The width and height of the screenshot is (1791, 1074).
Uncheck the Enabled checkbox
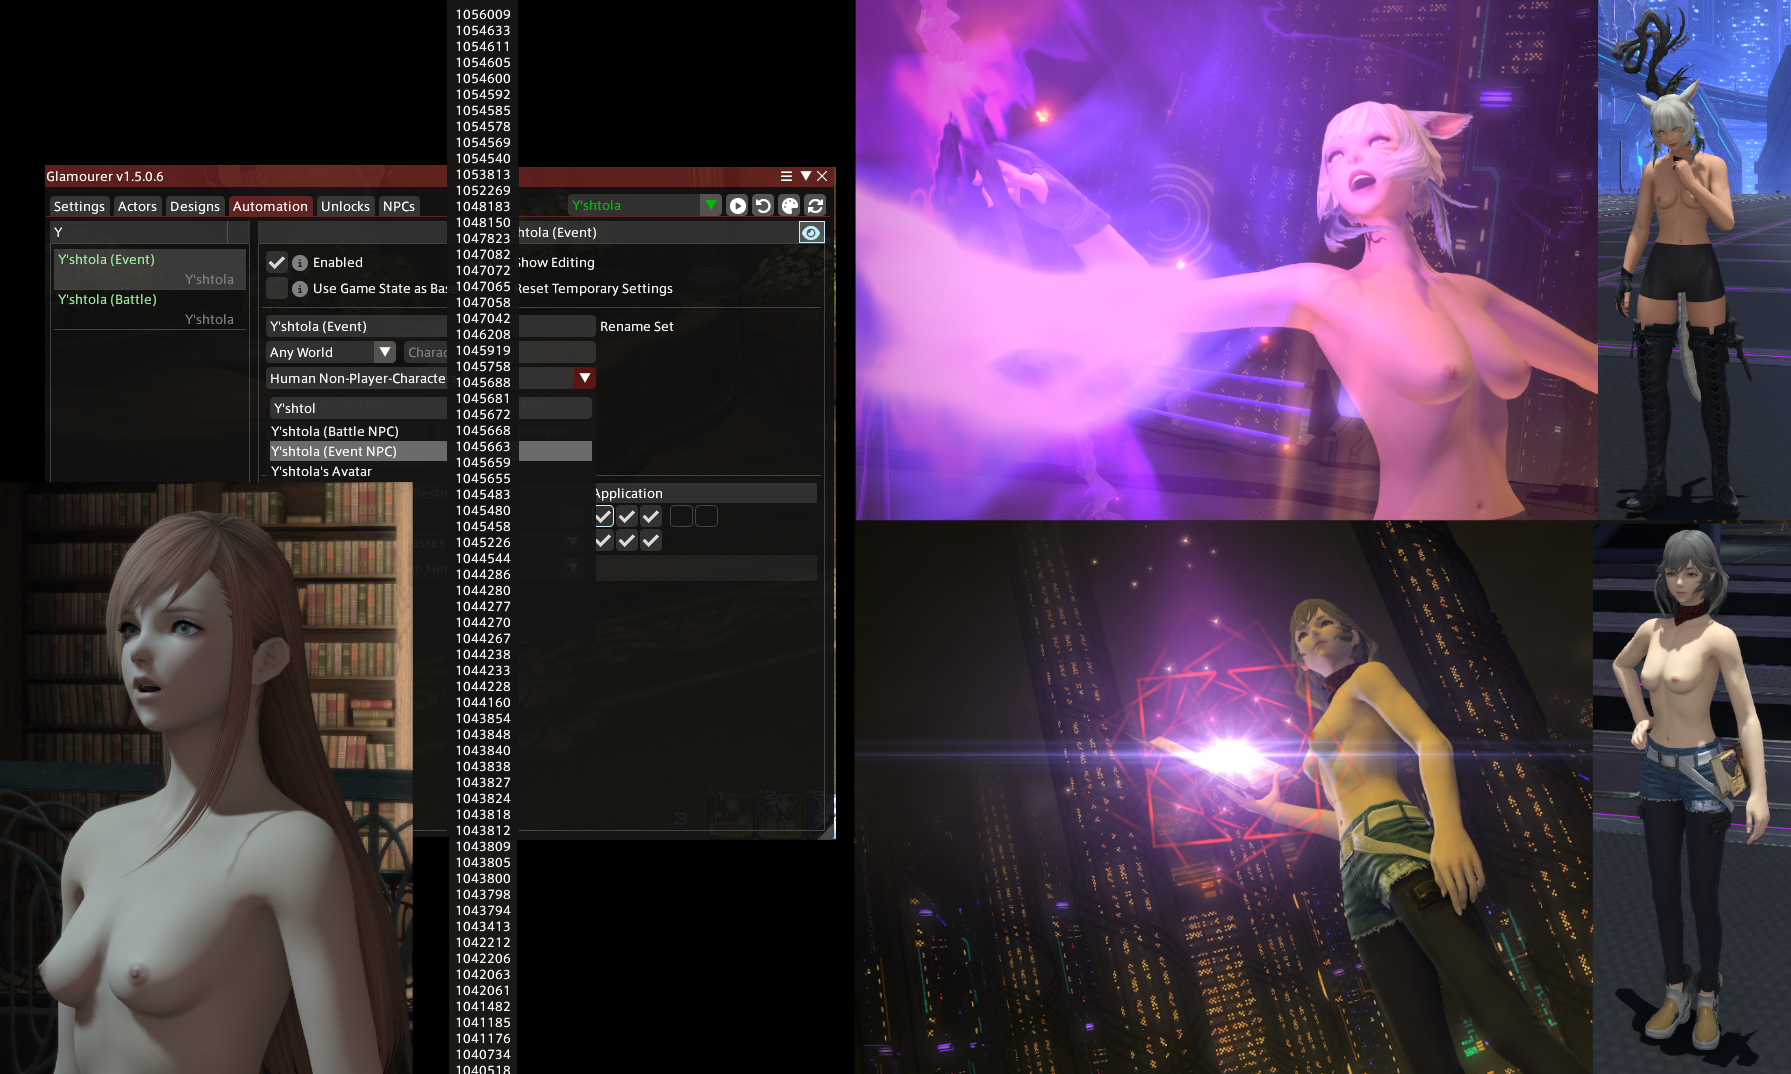point(277,263)
